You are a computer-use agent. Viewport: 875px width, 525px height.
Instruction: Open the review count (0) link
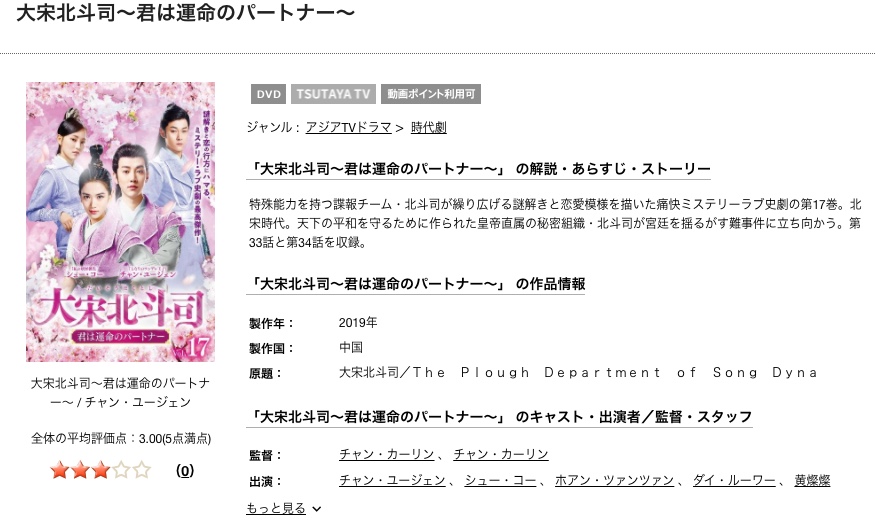pos(185,470)
